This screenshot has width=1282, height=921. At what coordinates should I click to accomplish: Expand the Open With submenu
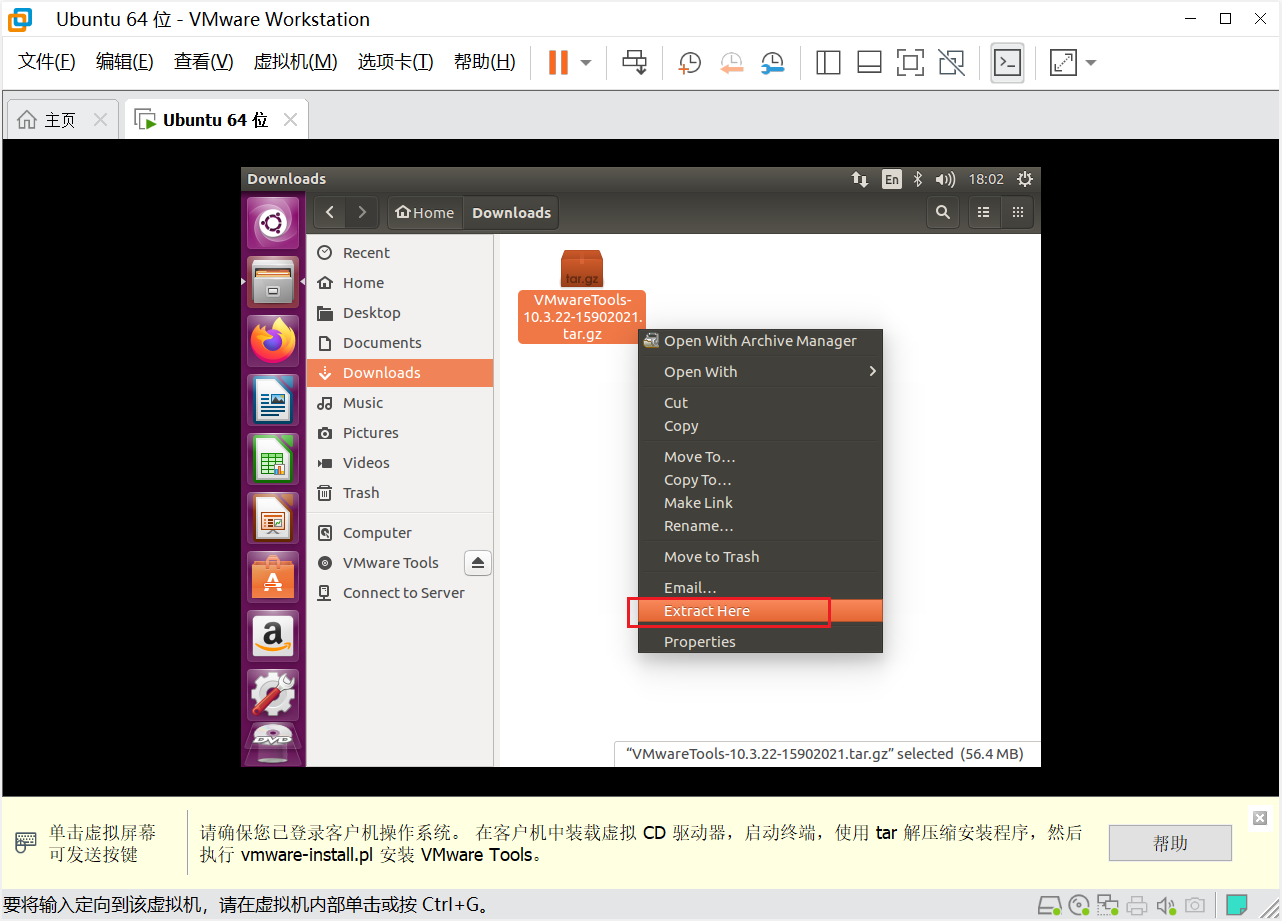760,372
